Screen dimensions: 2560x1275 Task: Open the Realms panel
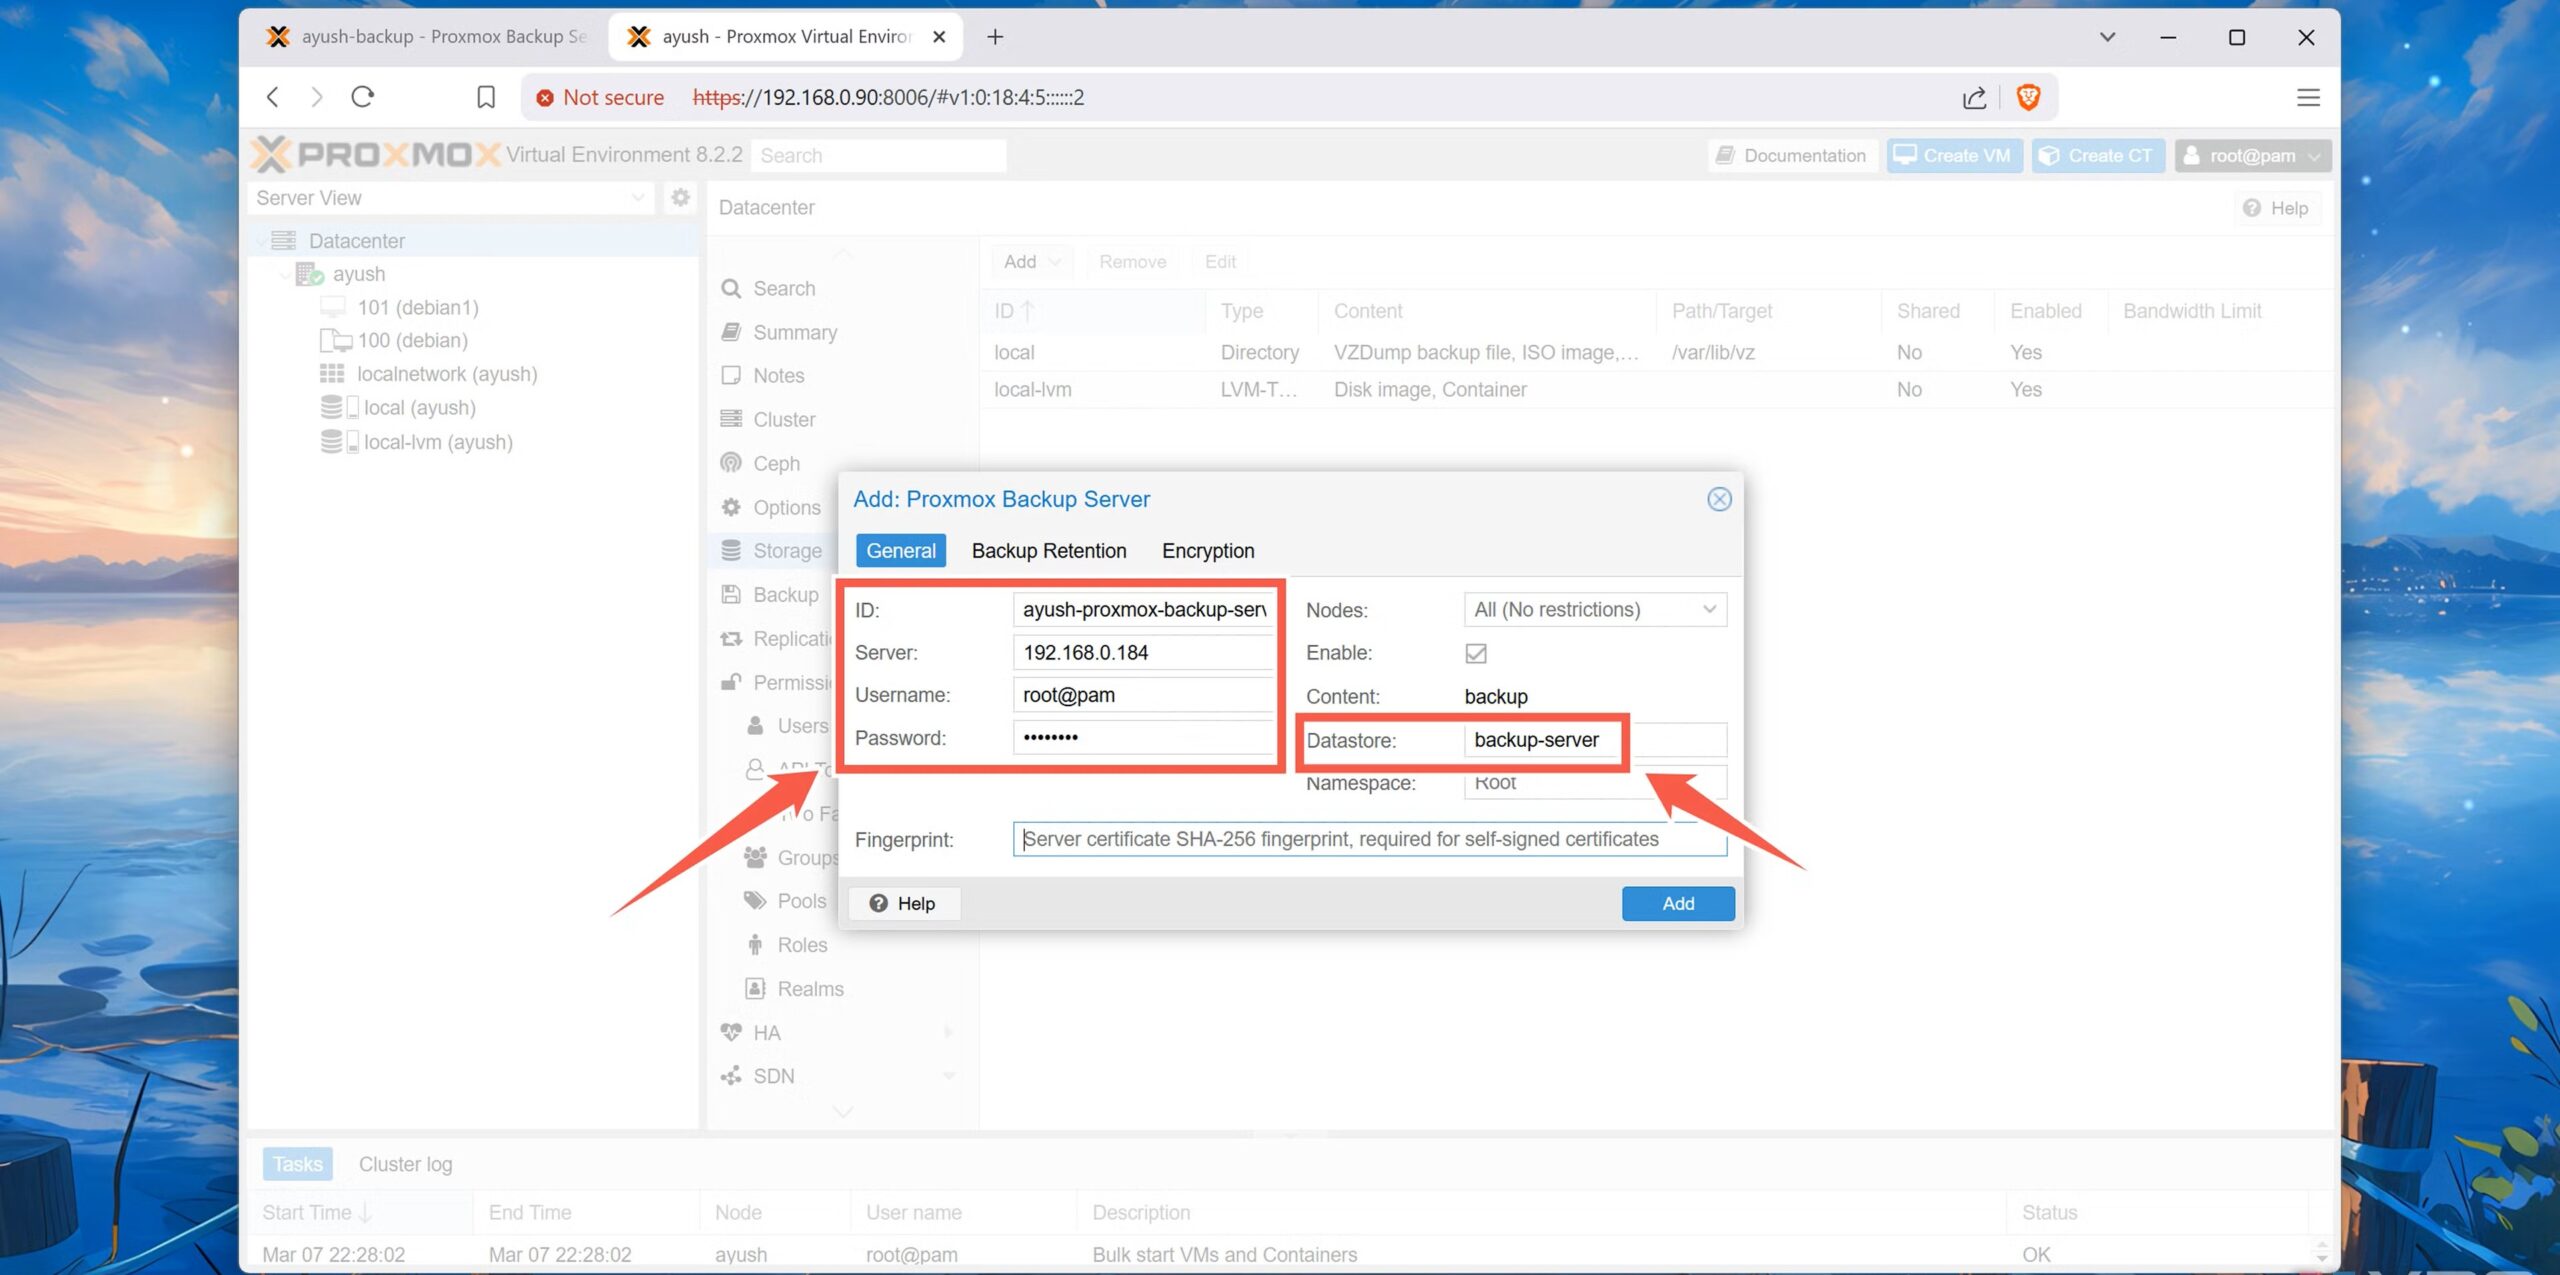(x=811, y=988)
